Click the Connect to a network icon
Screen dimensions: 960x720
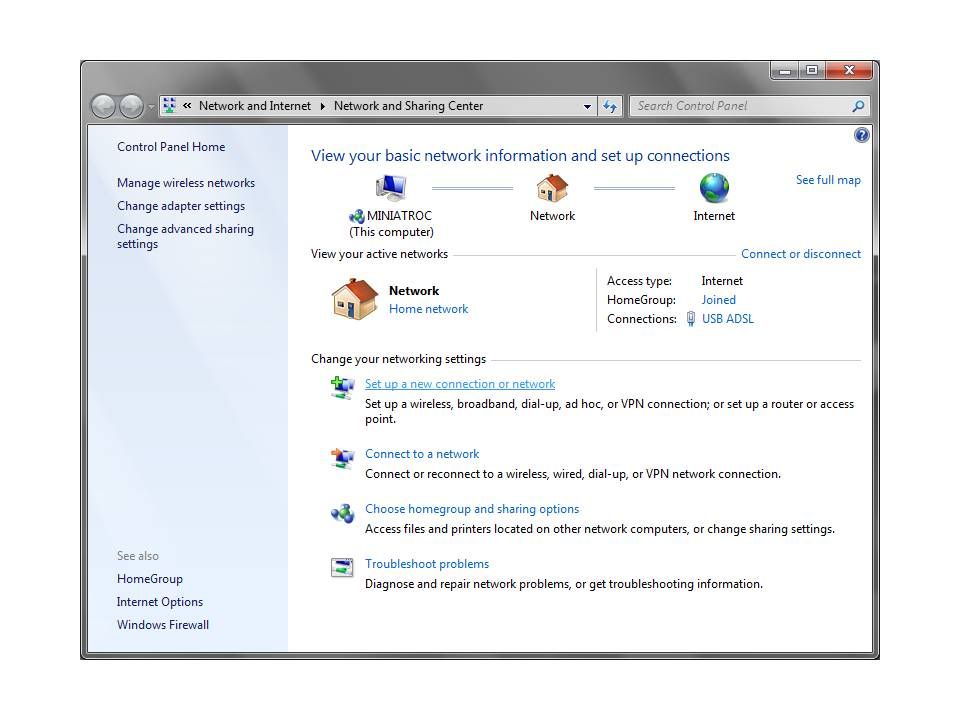pos(342,459)
